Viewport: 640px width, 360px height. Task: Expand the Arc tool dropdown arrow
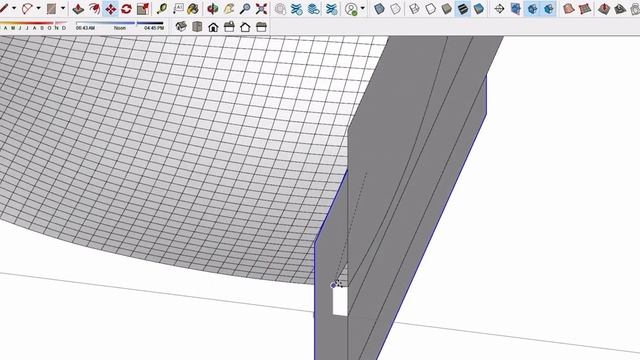click(x=38, y=8)
